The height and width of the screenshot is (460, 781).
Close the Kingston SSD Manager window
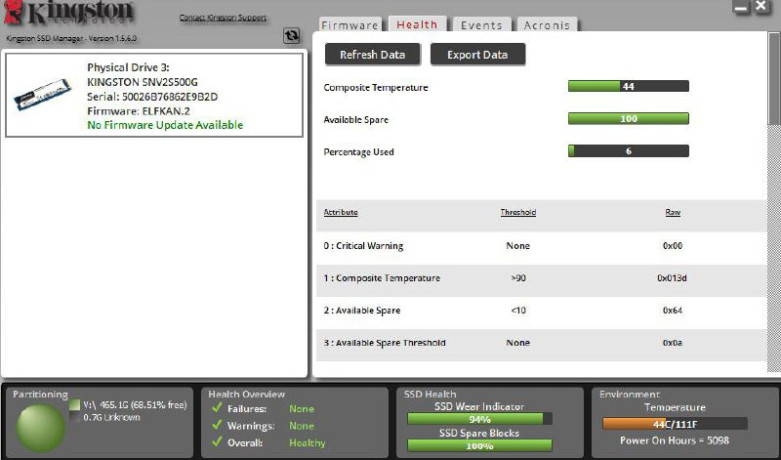pyautogui.click(x=764, y=8)
